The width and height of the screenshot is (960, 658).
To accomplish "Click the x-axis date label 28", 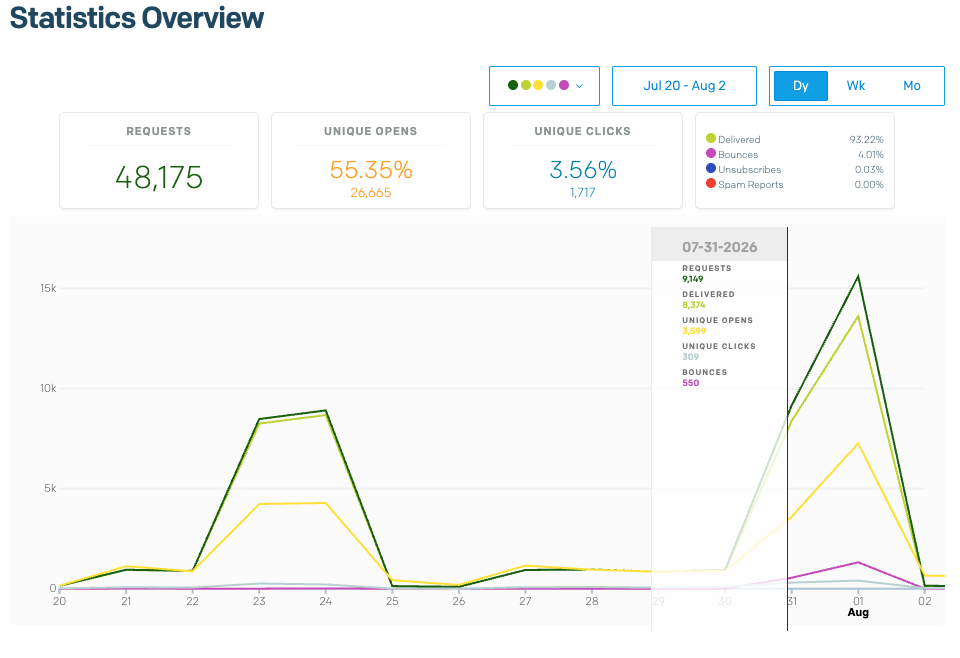I will (x=591, y=601).
